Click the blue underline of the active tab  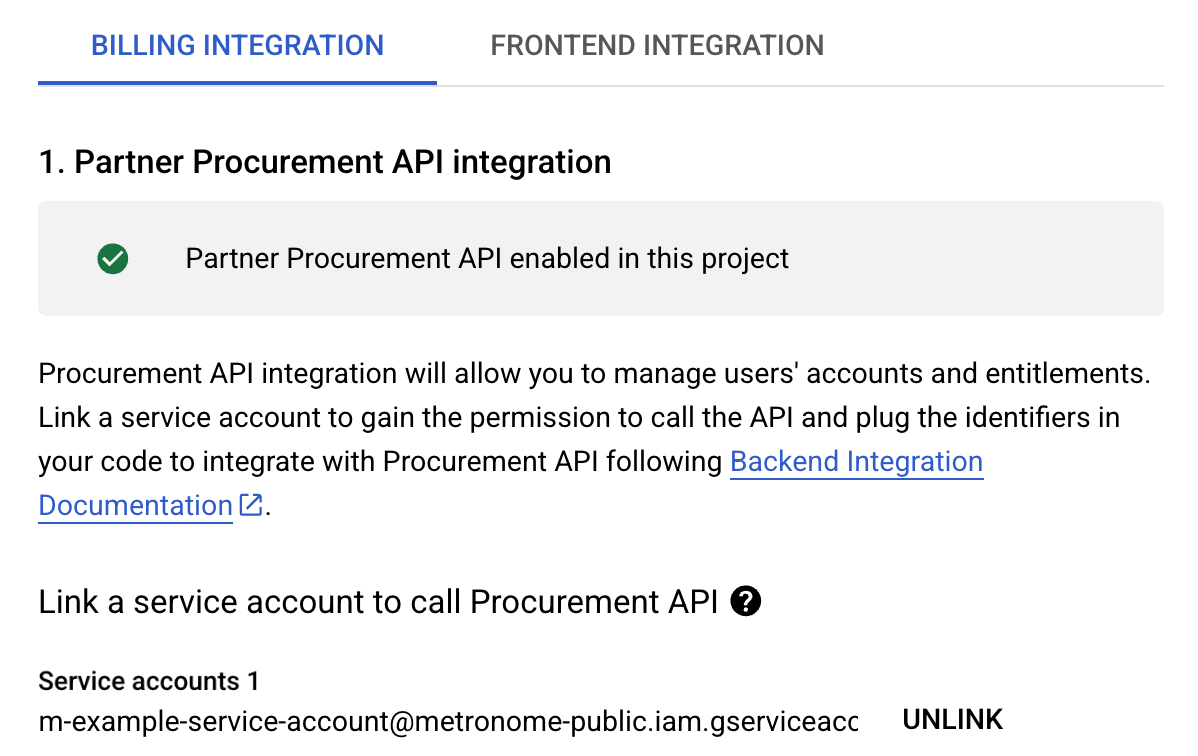pos(237,83)
